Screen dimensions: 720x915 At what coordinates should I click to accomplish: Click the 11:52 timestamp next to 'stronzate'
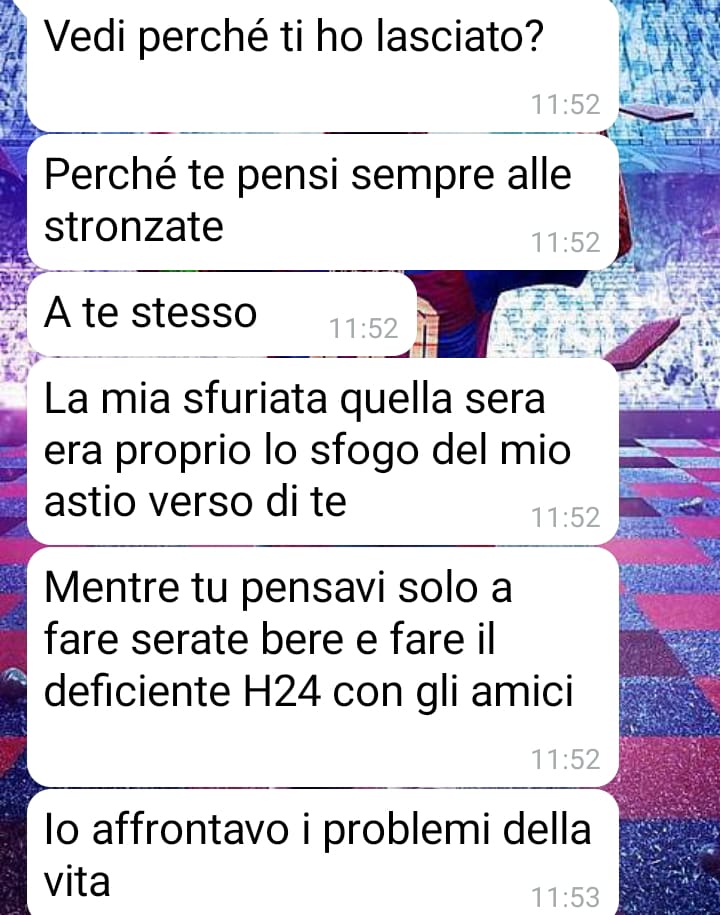tap(565, 243)
